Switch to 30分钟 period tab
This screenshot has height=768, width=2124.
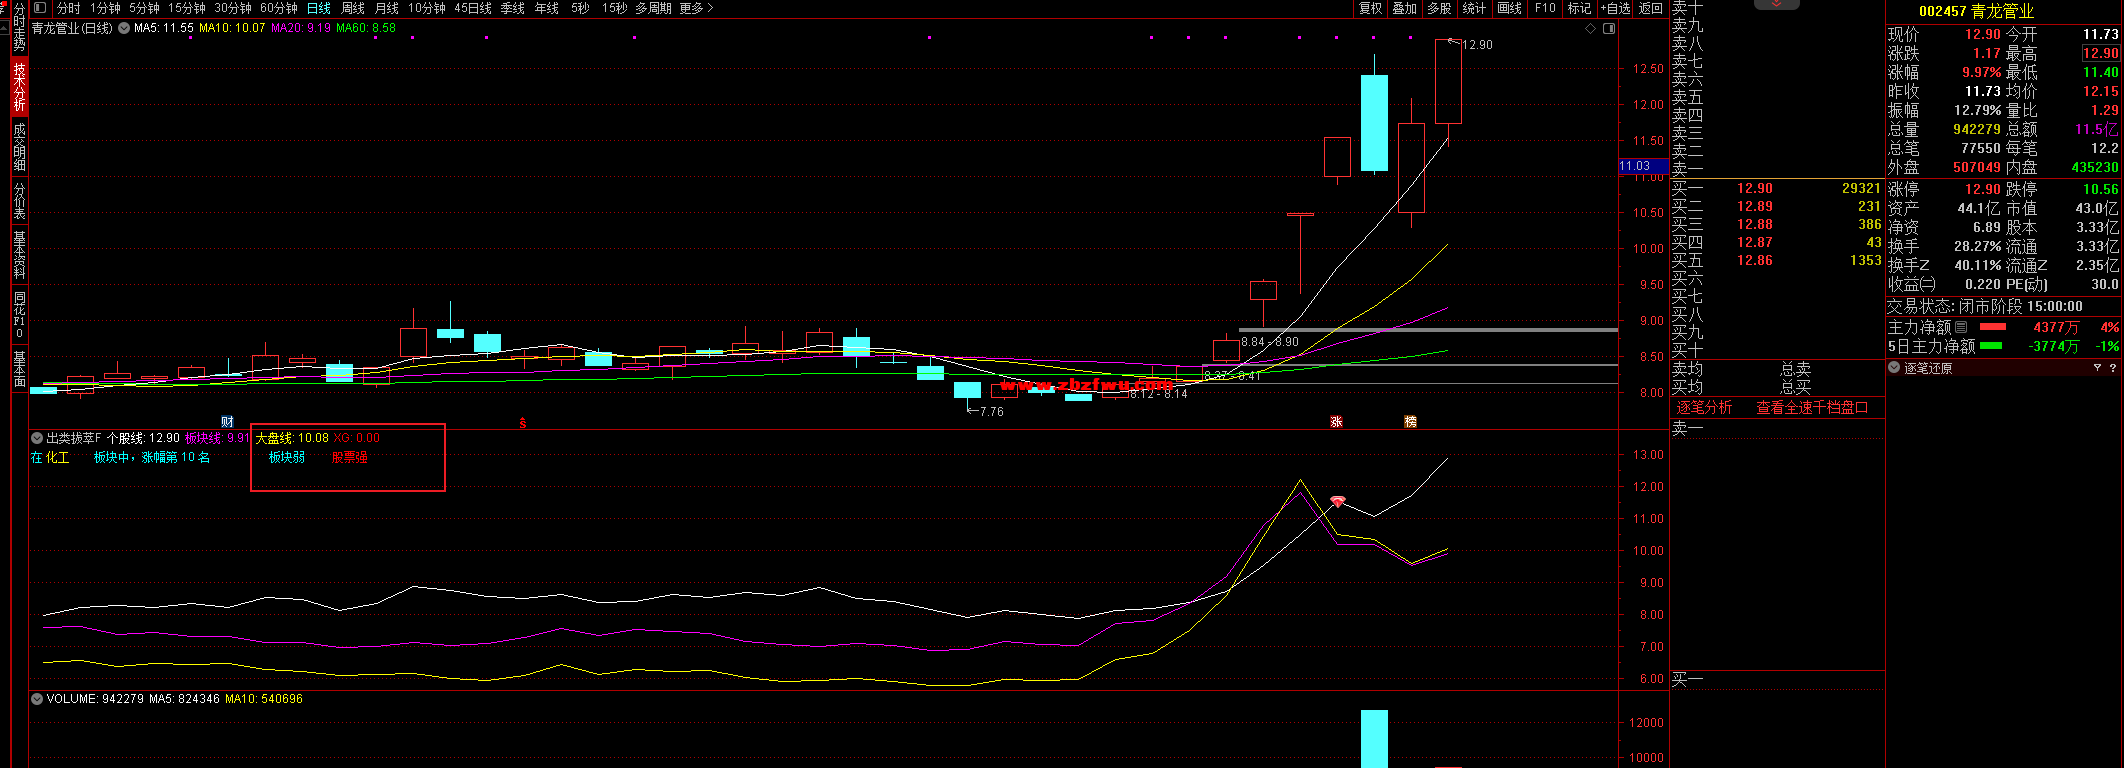coord(233,8)
